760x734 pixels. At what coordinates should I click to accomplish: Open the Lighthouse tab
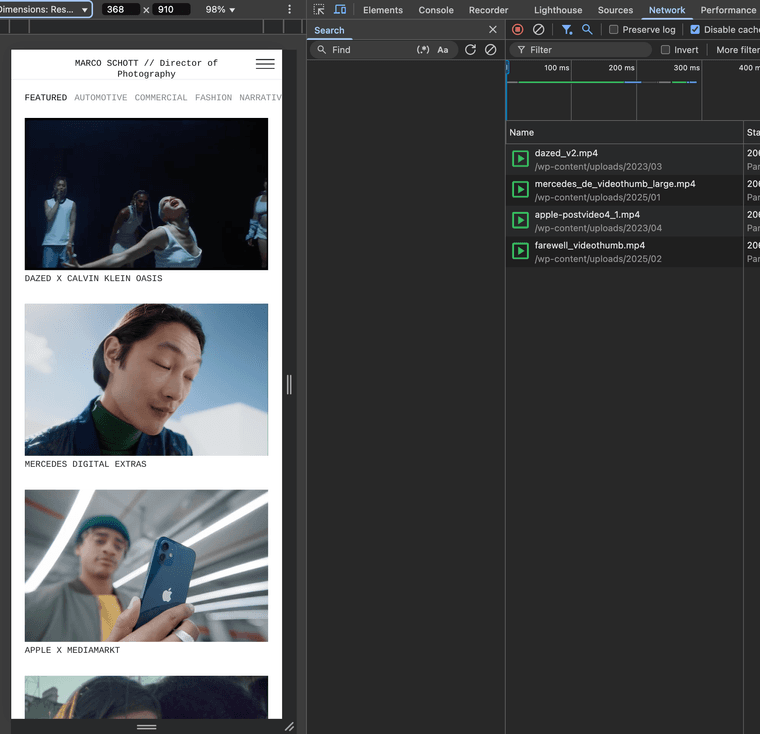coord(558,10)
